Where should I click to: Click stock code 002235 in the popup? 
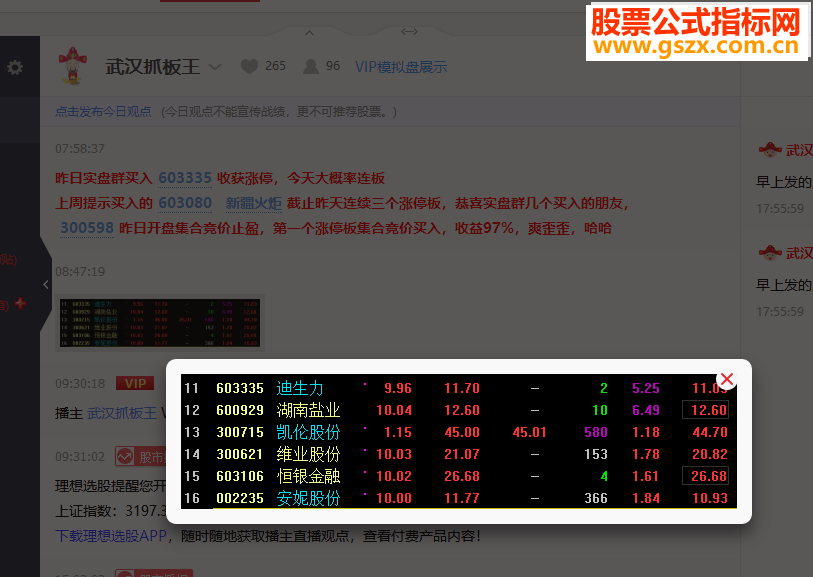[240, 498]
